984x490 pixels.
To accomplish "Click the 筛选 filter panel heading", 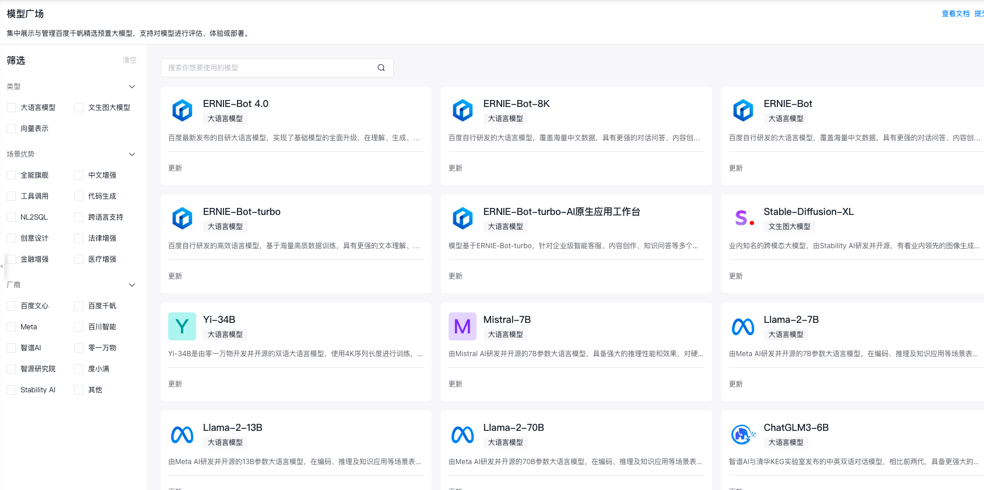I will 16,61.
